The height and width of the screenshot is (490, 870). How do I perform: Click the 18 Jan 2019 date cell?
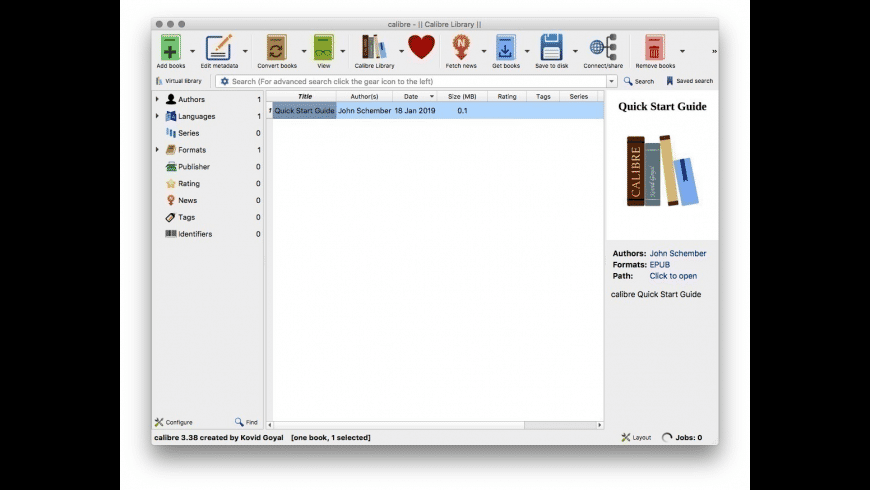tap(414, 110)
